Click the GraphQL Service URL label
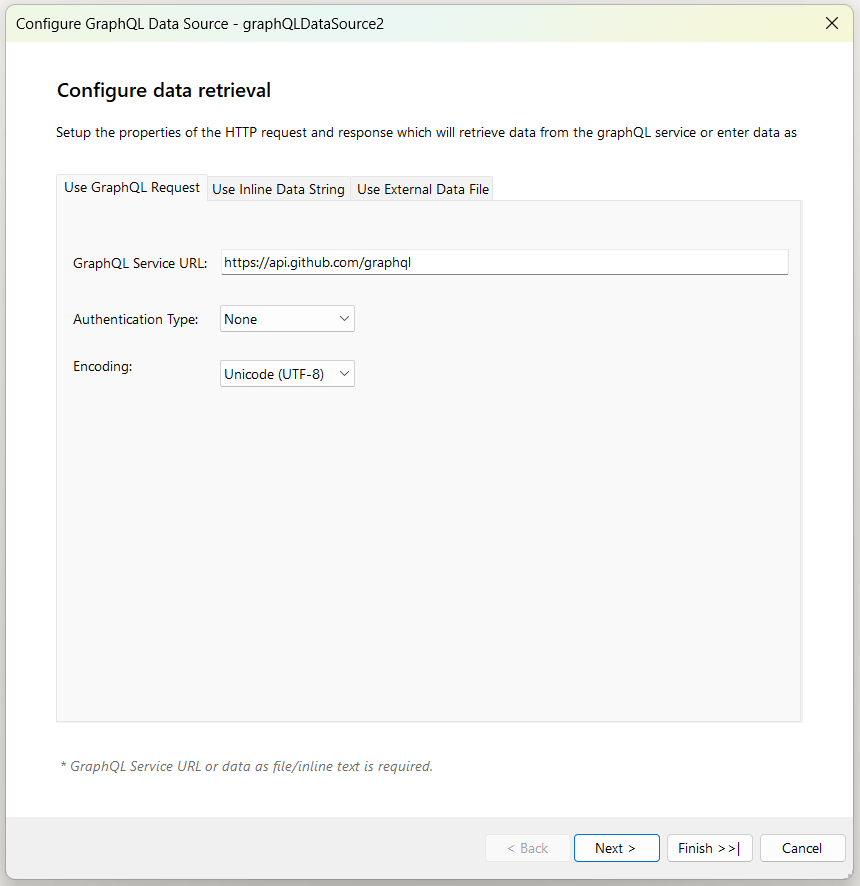This screenshot has width=860, height=886. (135, 262)
